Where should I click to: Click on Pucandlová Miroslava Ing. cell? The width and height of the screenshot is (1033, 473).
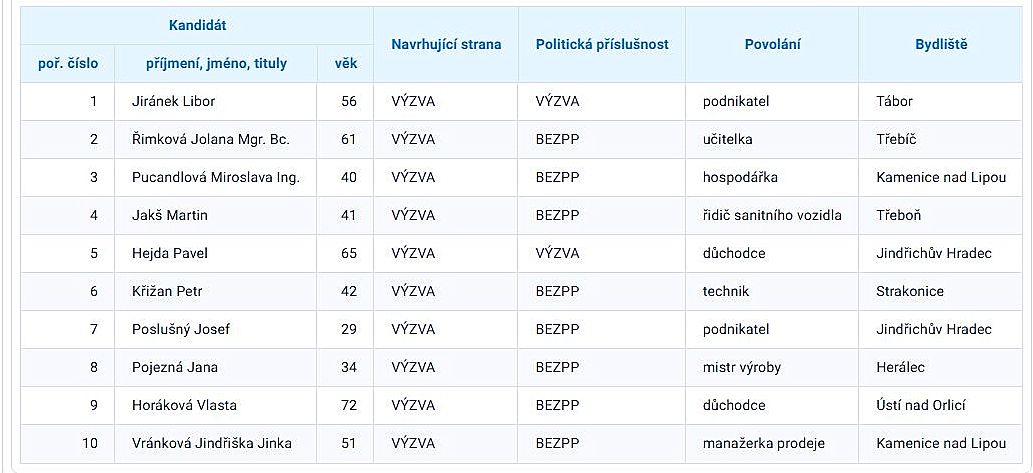pyautogui.click(x=216, y=177)
